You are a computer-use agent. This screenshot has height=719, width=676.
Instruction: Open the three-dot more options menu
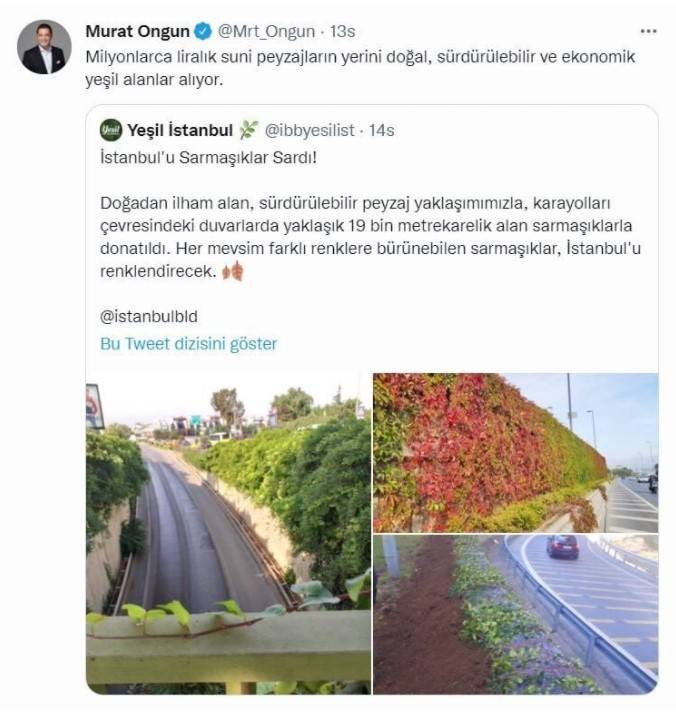[x=648, y=30]
